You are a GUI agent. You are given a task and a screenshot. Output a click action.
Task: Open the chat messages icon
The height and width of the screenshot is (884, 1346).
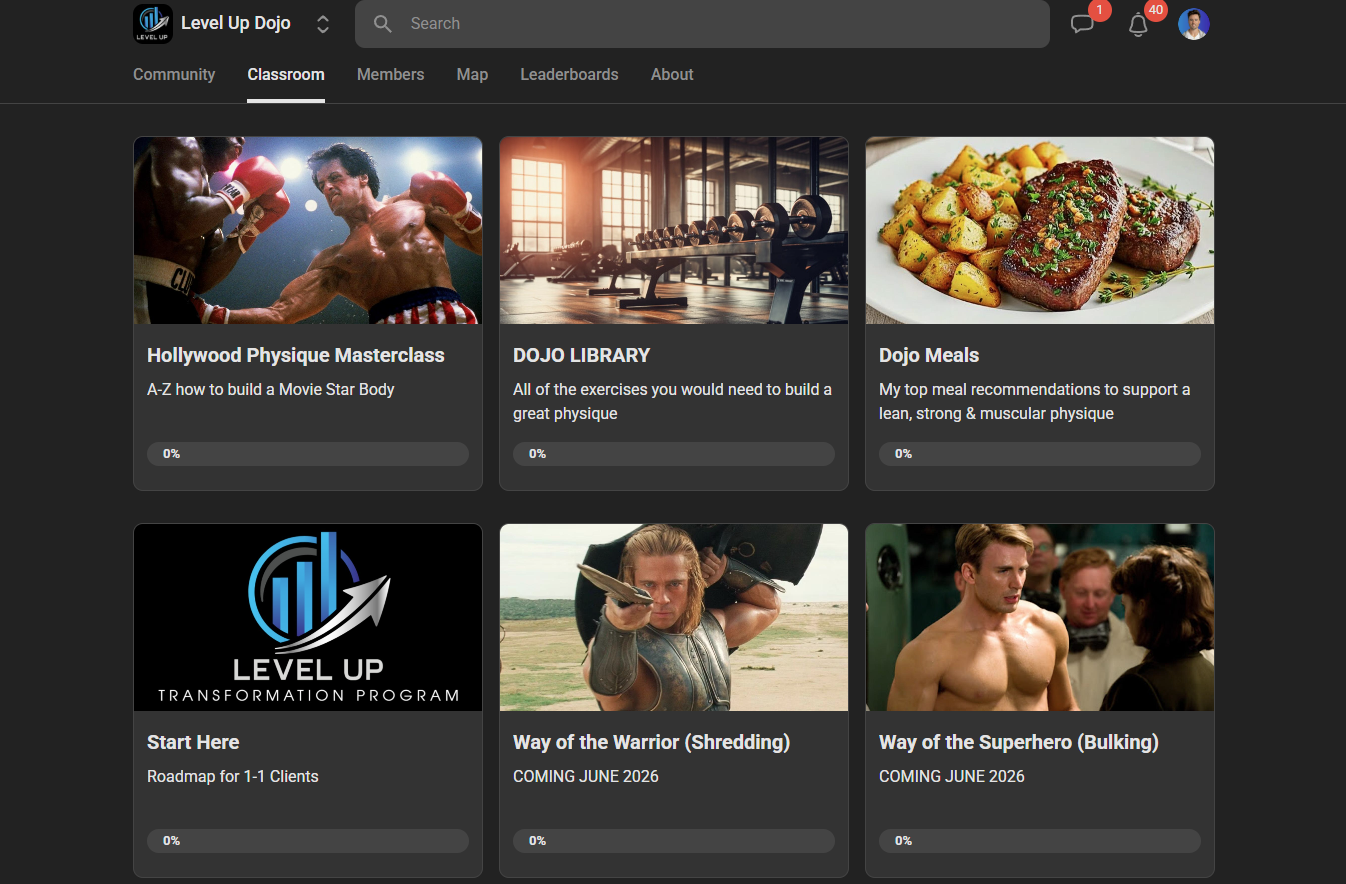click(1082, 25)
